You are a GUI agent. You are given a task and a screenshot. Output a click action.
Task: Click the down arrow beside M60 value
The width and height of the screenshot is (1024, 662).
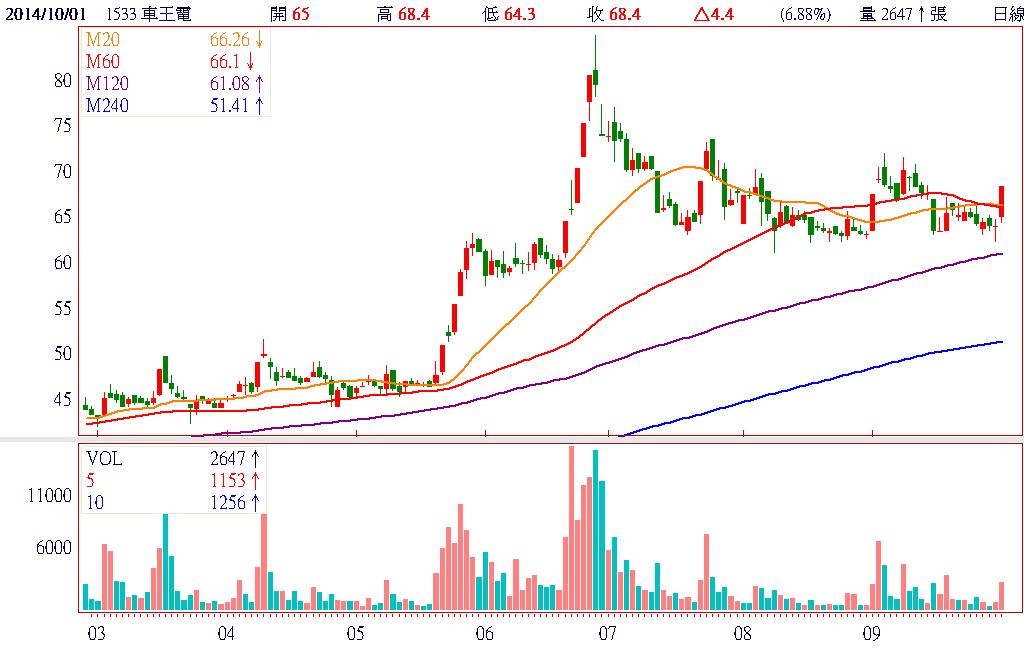[x=250, y=61]
